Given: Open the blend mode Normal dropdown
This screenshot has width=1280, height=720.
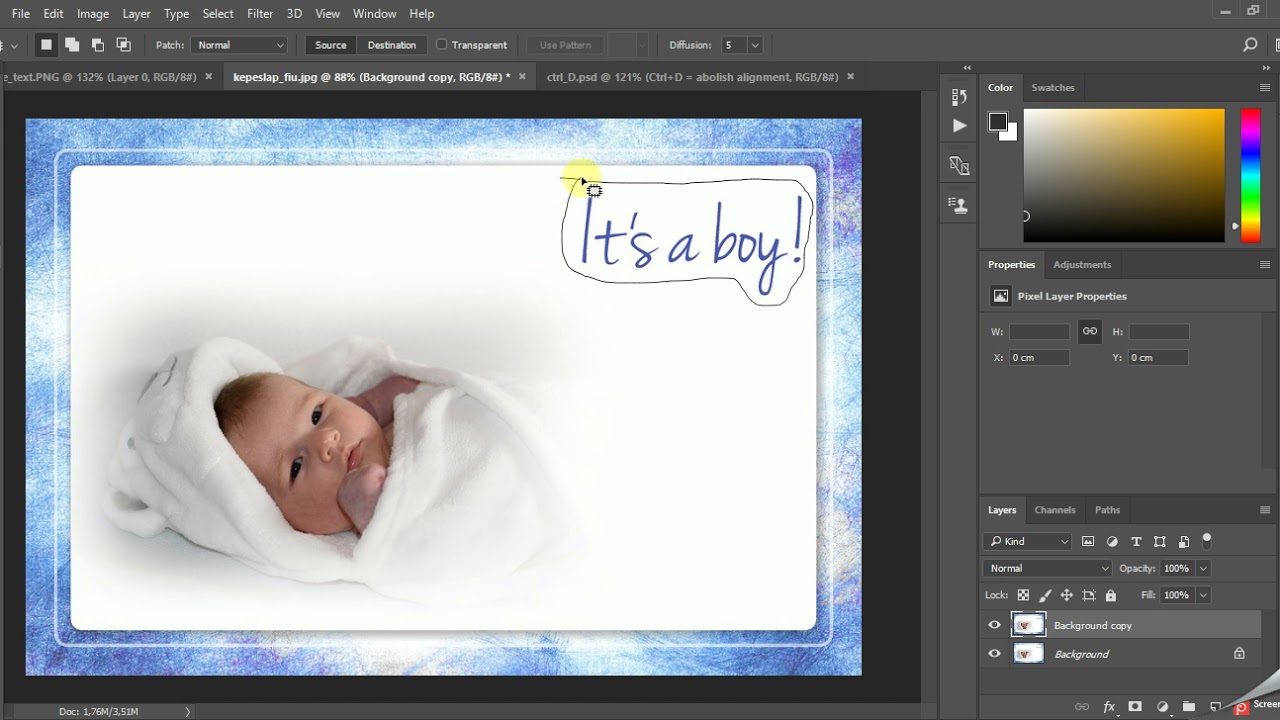Looking at the screenshot, I should [1047, 568].
